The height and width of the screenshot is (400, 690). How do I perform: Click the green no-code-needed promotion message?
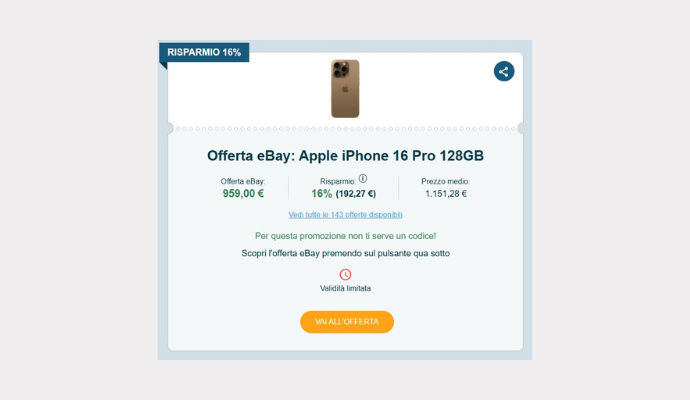point(345,236)
